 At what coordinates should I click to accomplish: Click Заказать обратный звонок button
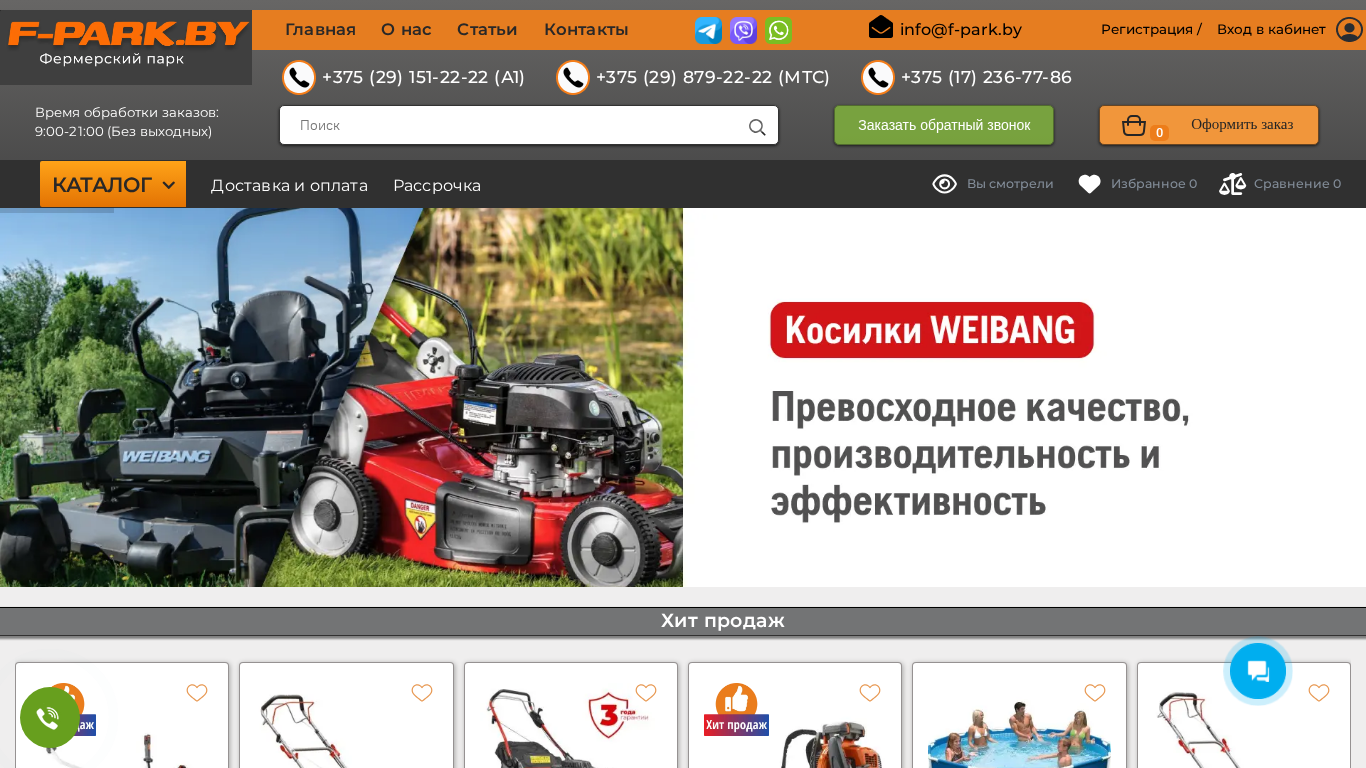(944, 125)
